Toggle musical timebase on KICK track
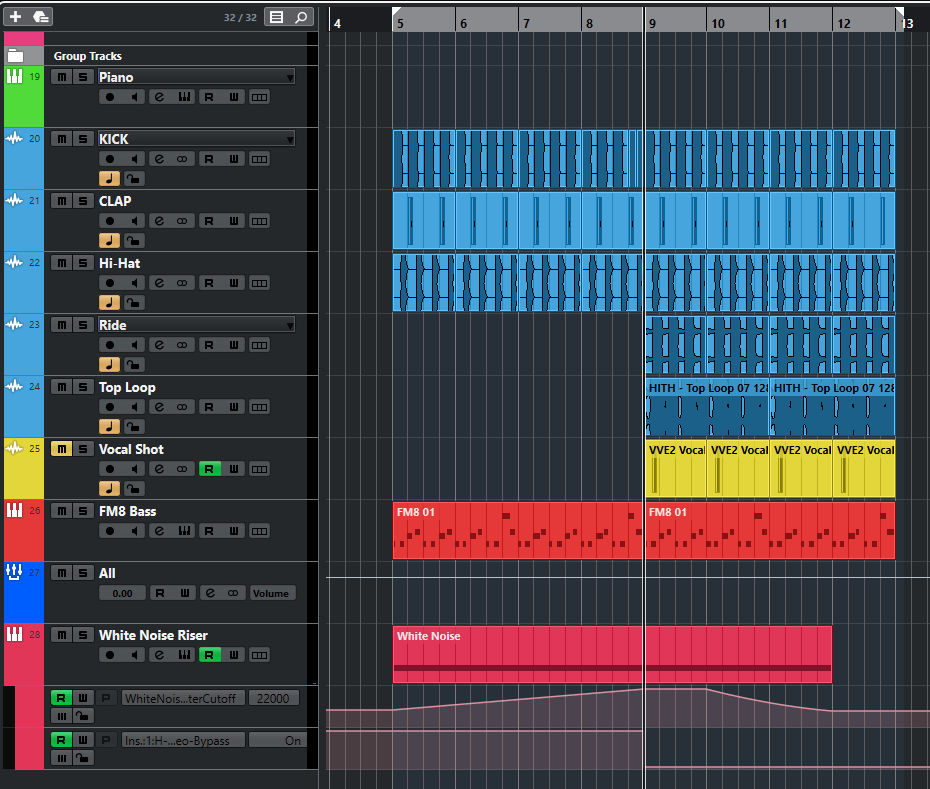This screenshot has height=789, width=930. tap(109, 179)
